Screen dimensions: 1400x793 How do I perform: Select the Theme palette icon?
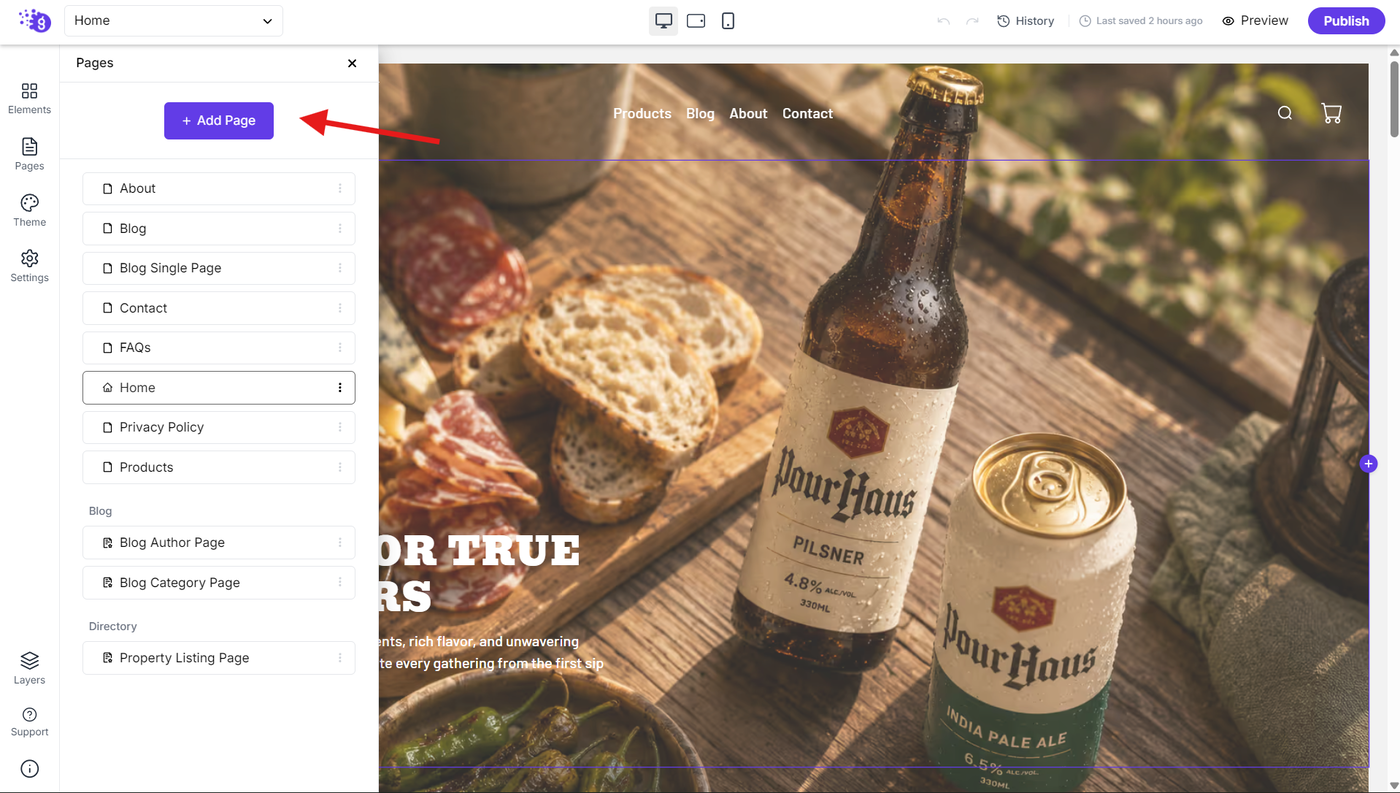(29, 203)
